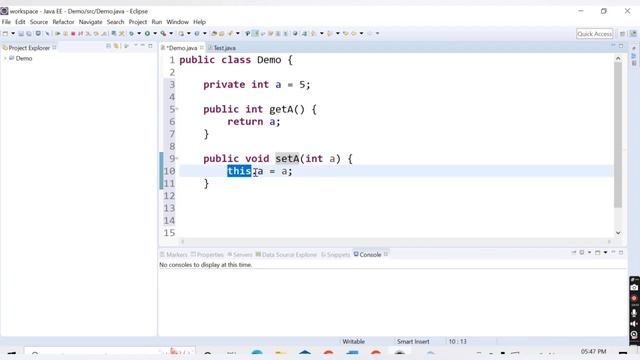Click the 'Smart Insert' status bar entry
This screenshot has width=640, height=360.
pos(413,342)
